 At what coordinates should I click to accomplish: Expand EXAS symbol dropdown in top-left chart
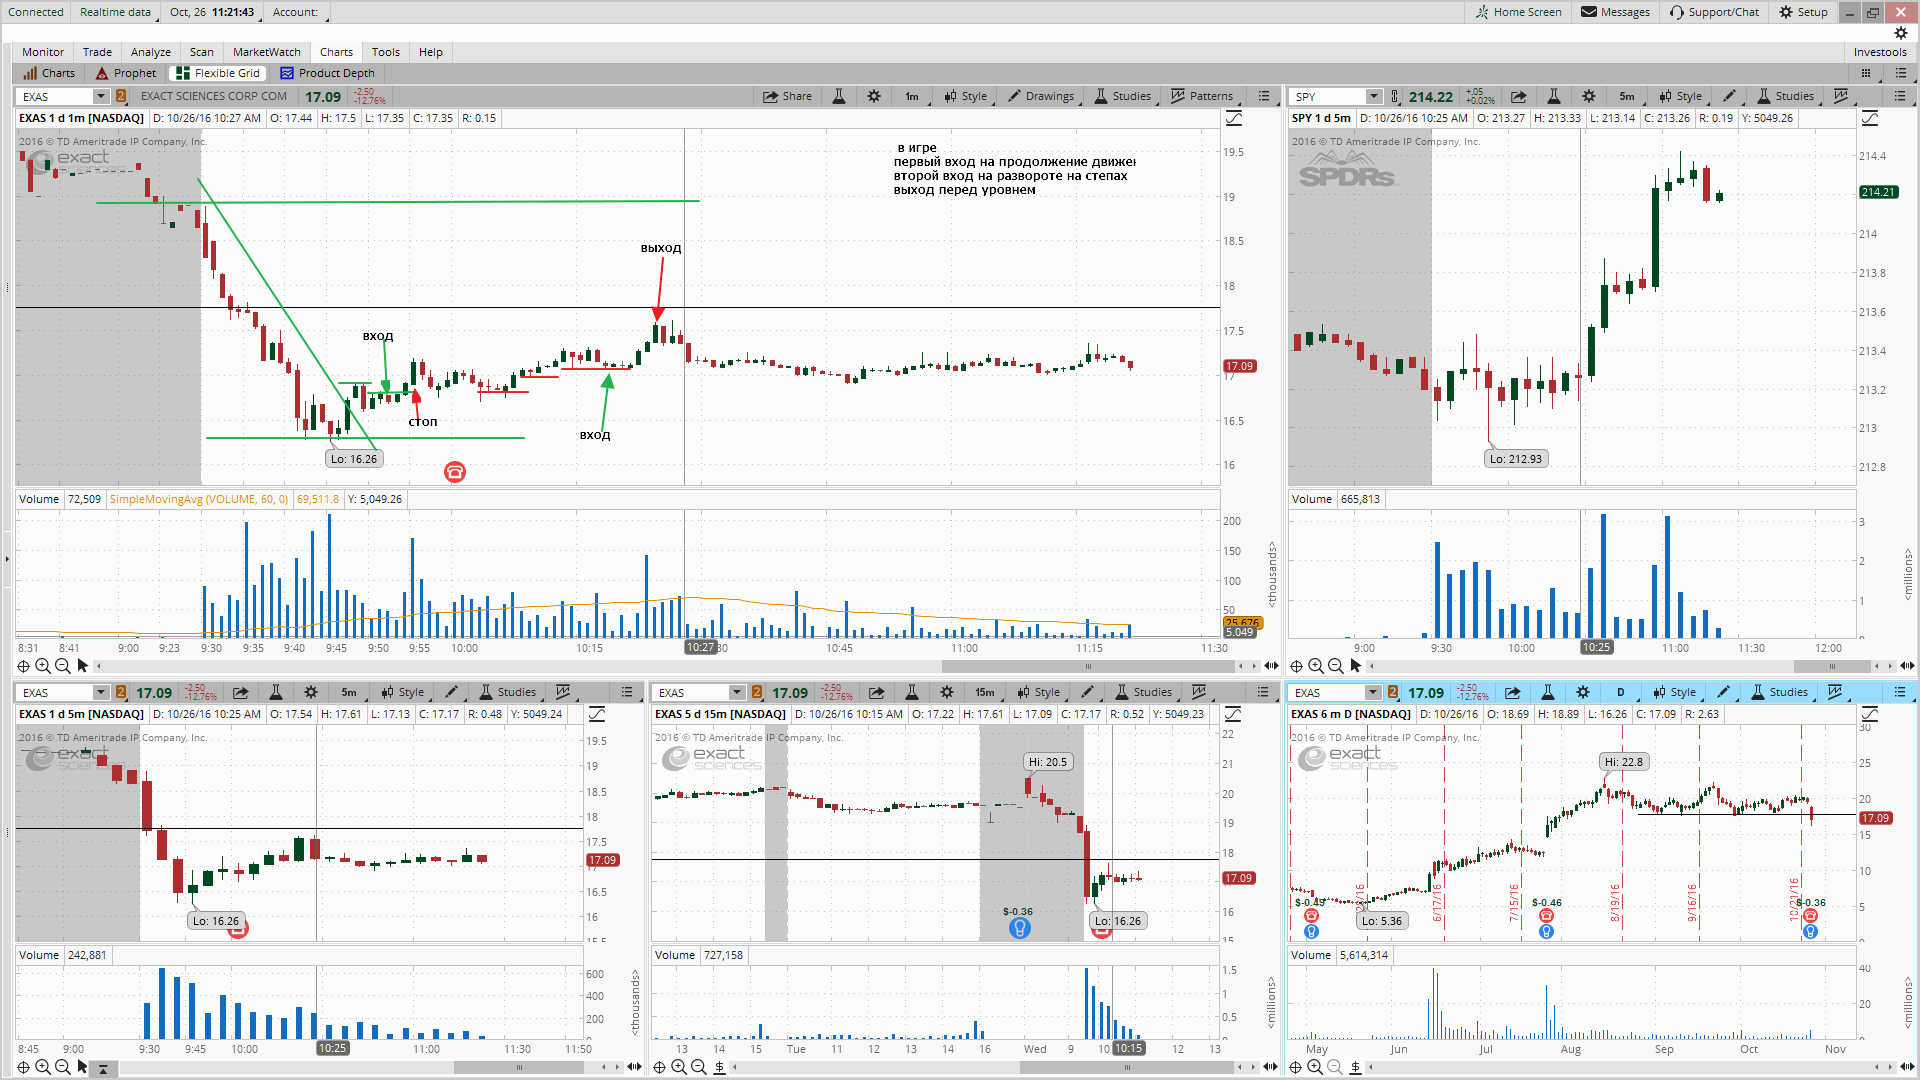[101, 96]
